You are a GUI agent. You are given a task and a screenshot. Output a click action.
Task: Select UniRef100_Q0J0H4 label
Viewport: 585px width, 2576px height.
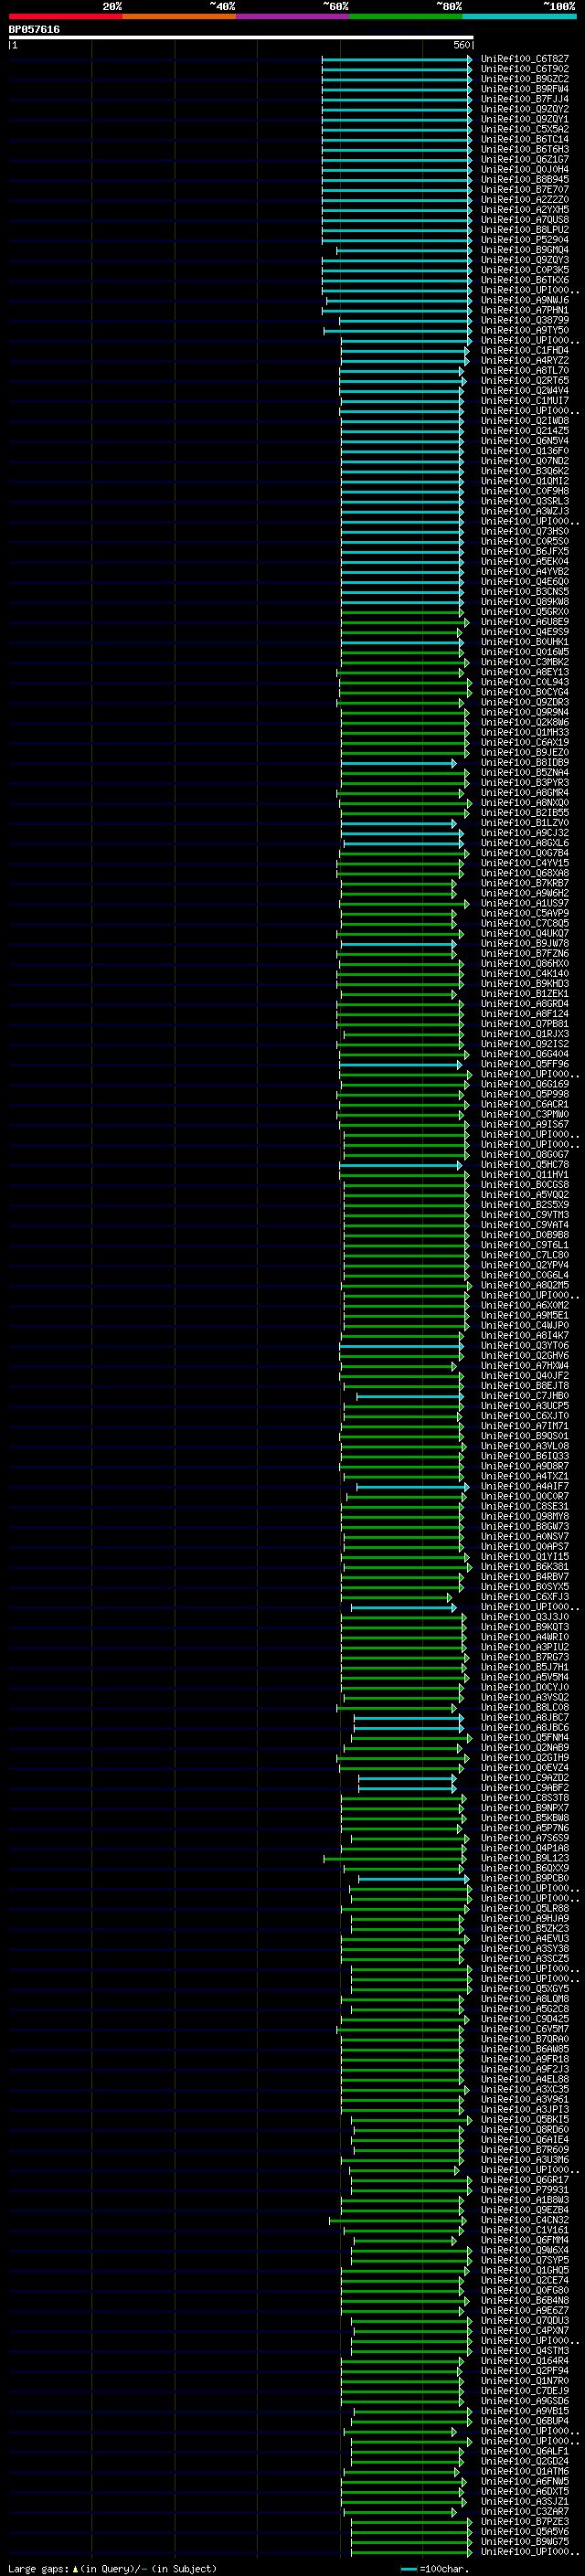point(525,169)
